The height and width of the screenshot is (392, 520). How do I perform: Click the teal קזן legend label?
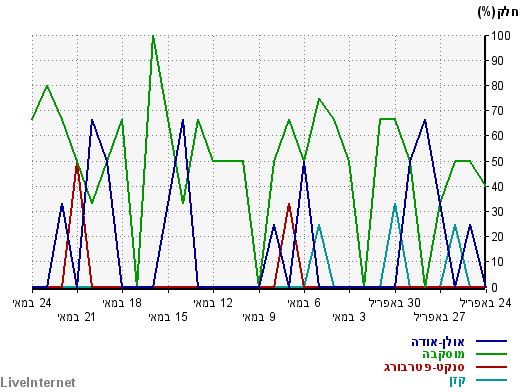click(457, 380)
